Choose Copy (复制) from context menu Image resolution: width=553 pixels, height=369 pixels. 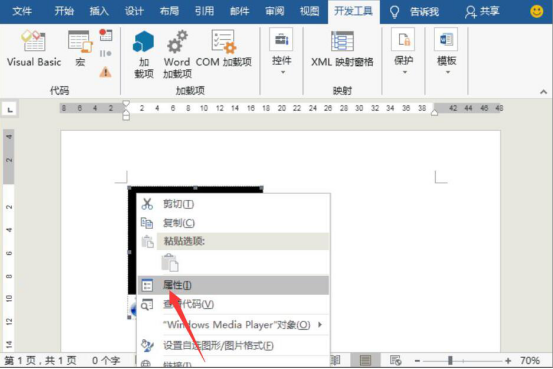[233, 223]
